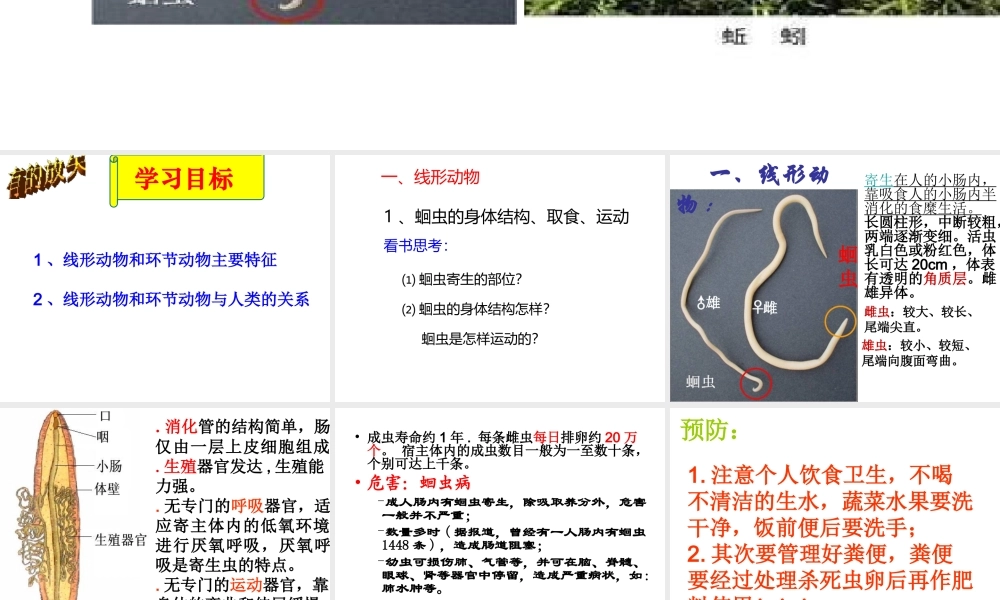1000x600 pixels.
Task: Click the title 一、线形动 on photo slide
Action: tap(768, 175)
